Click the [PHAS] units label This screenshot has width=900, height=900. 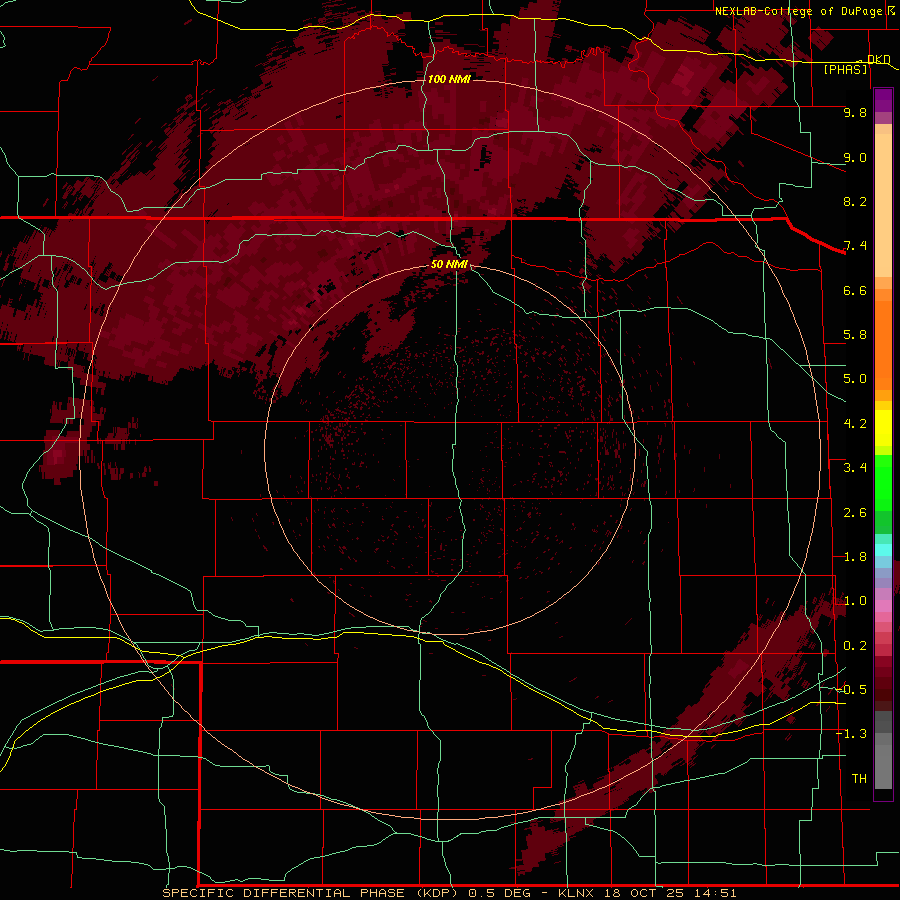[845, 70]
